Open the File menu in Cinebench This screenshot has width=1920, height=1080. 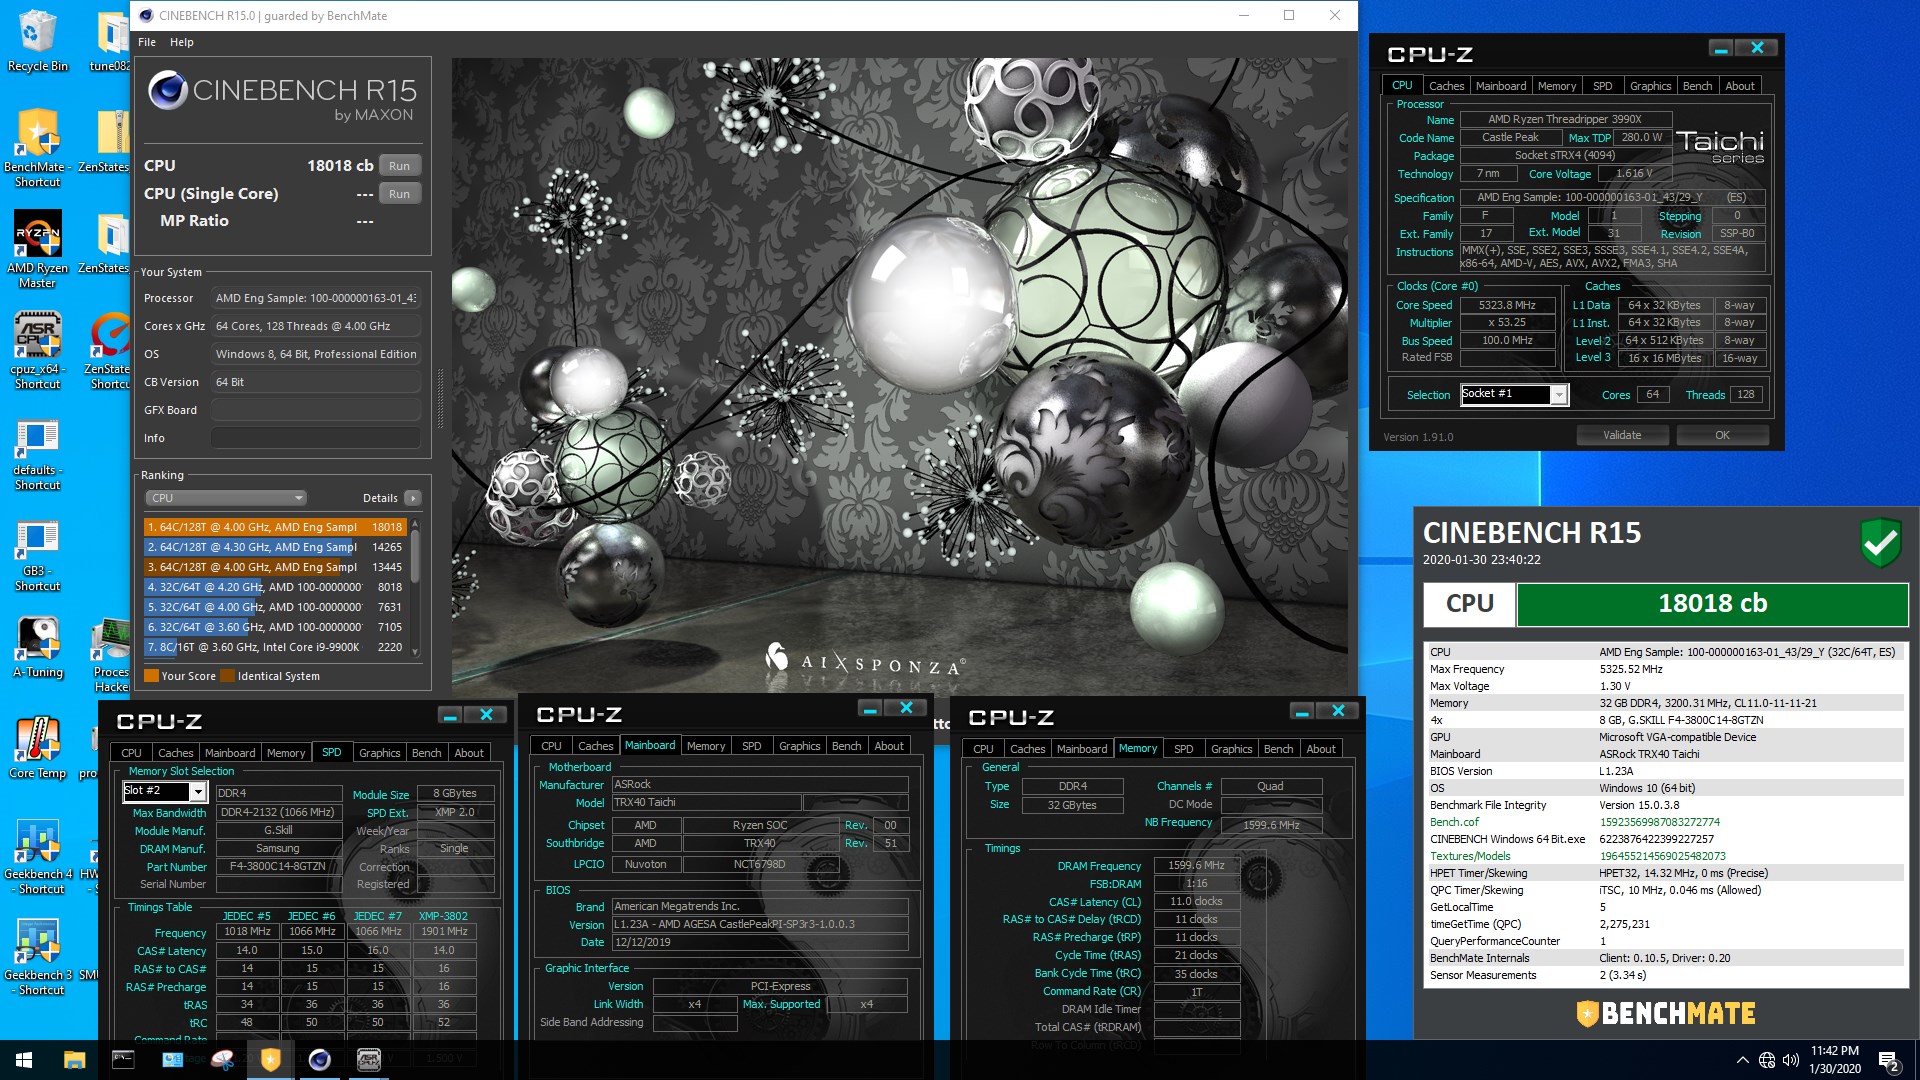pyautogui.click(x=147, y=42)
